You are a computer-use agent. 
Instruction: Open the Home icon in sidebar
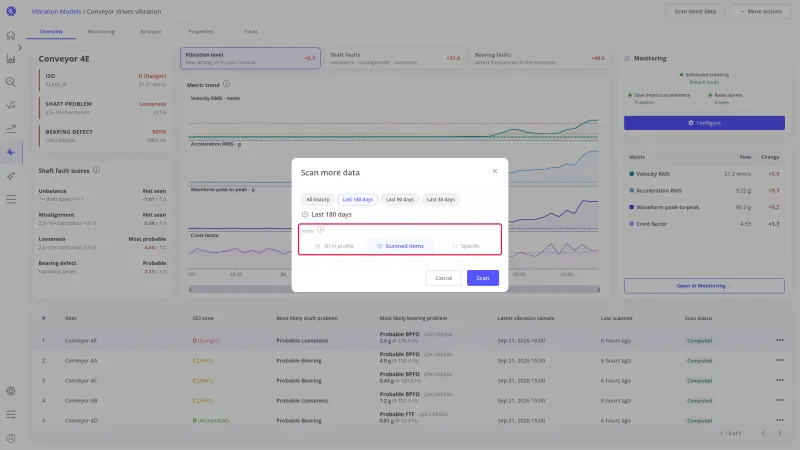11,35
